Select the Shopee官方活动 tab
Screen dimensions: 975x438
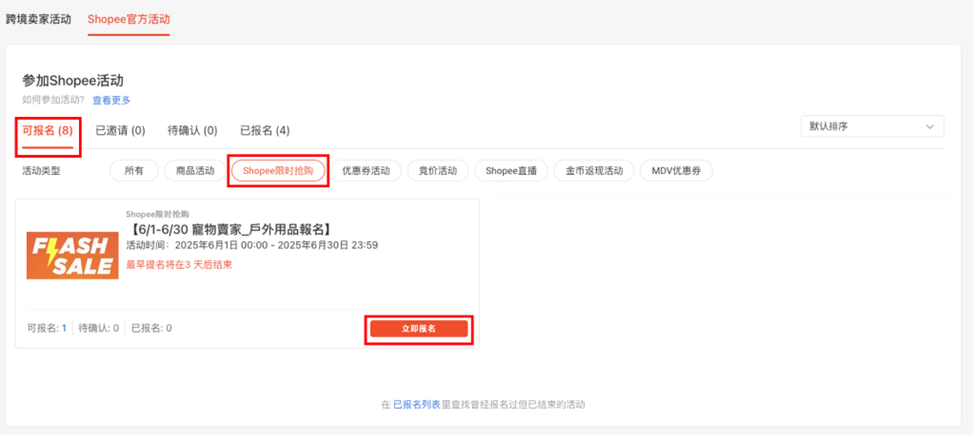coord(129,19)
